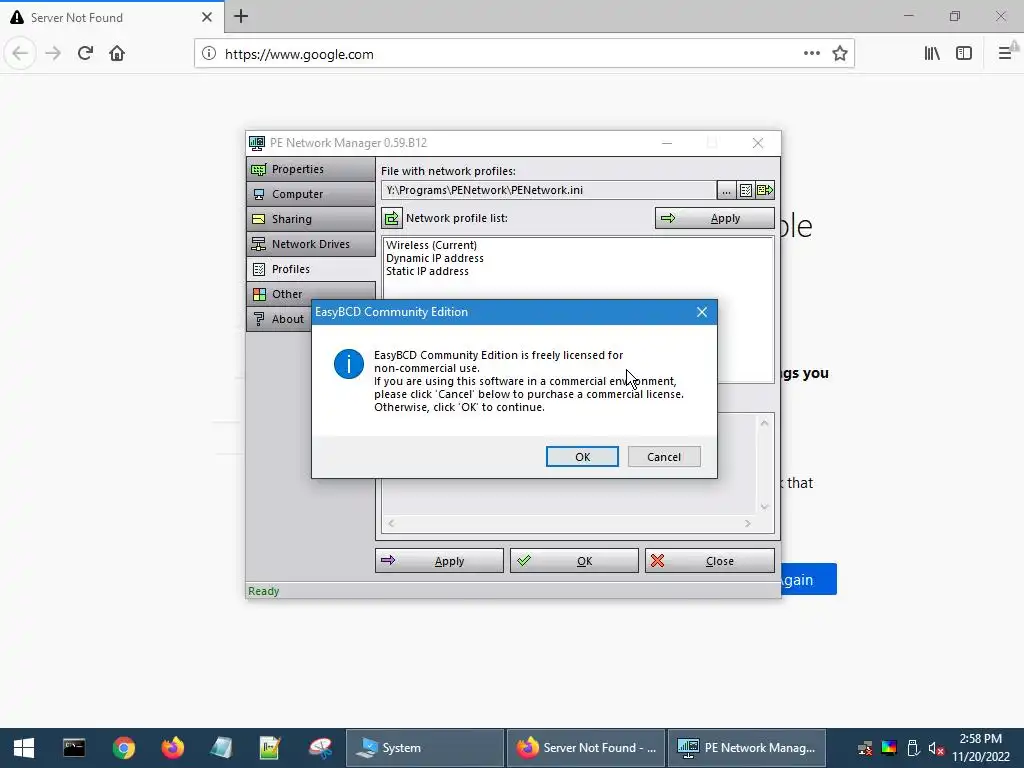Go to Firefox home page

point(117,54)
